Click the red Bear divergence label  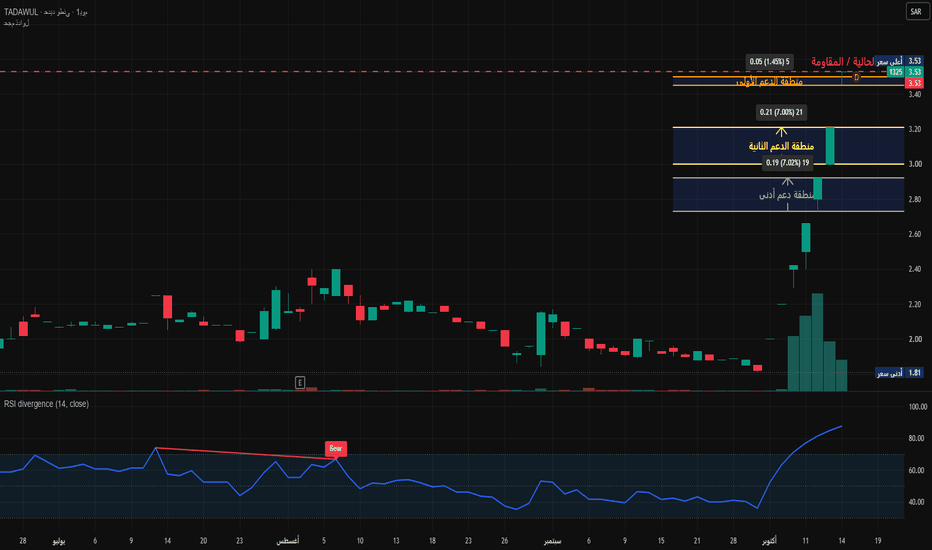(336, 448)
